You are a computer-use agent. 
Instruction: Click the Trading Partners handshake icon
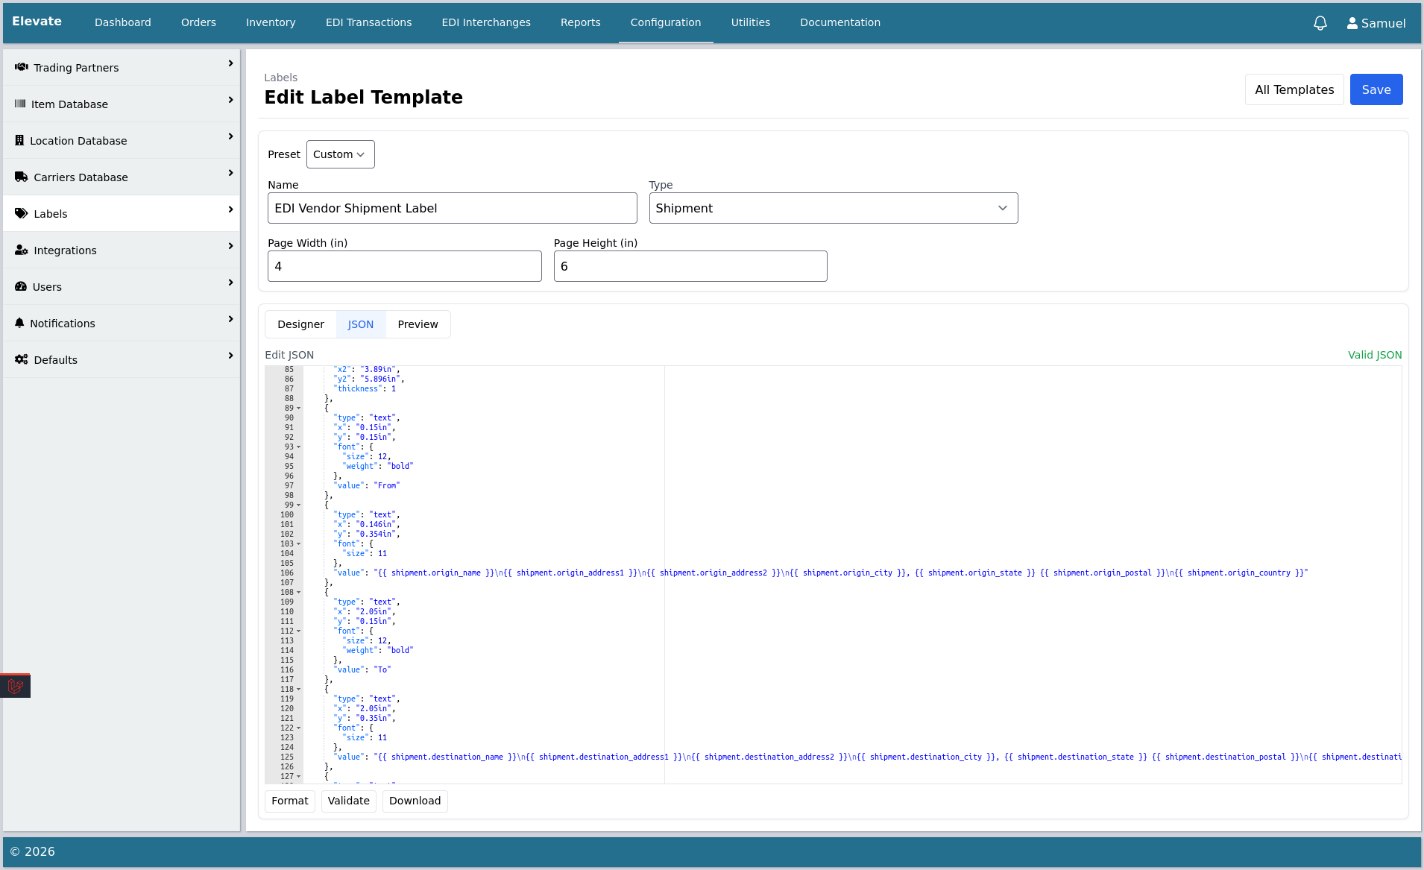point(21,68)
